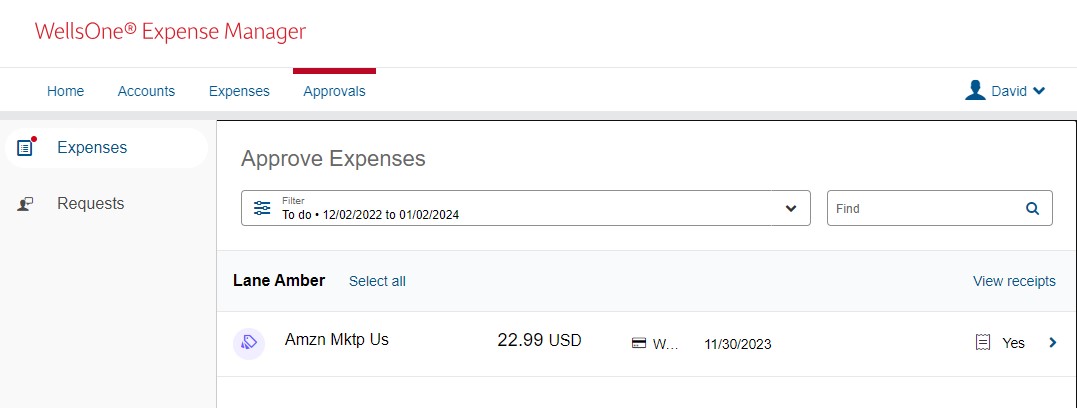
Task: Focus the Find search field
Action: coord(925,209)
